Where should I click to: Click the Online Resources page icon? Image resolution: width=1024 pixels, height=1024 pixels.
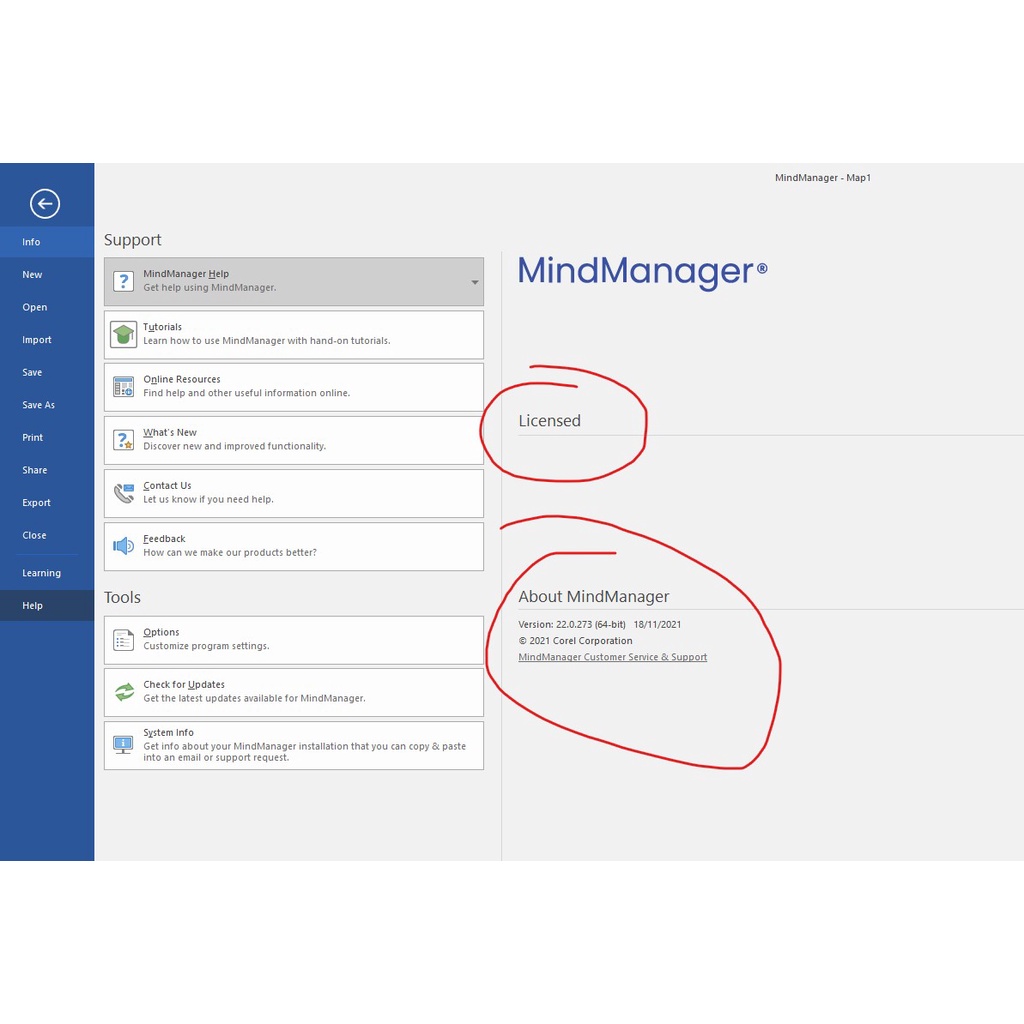123,387
